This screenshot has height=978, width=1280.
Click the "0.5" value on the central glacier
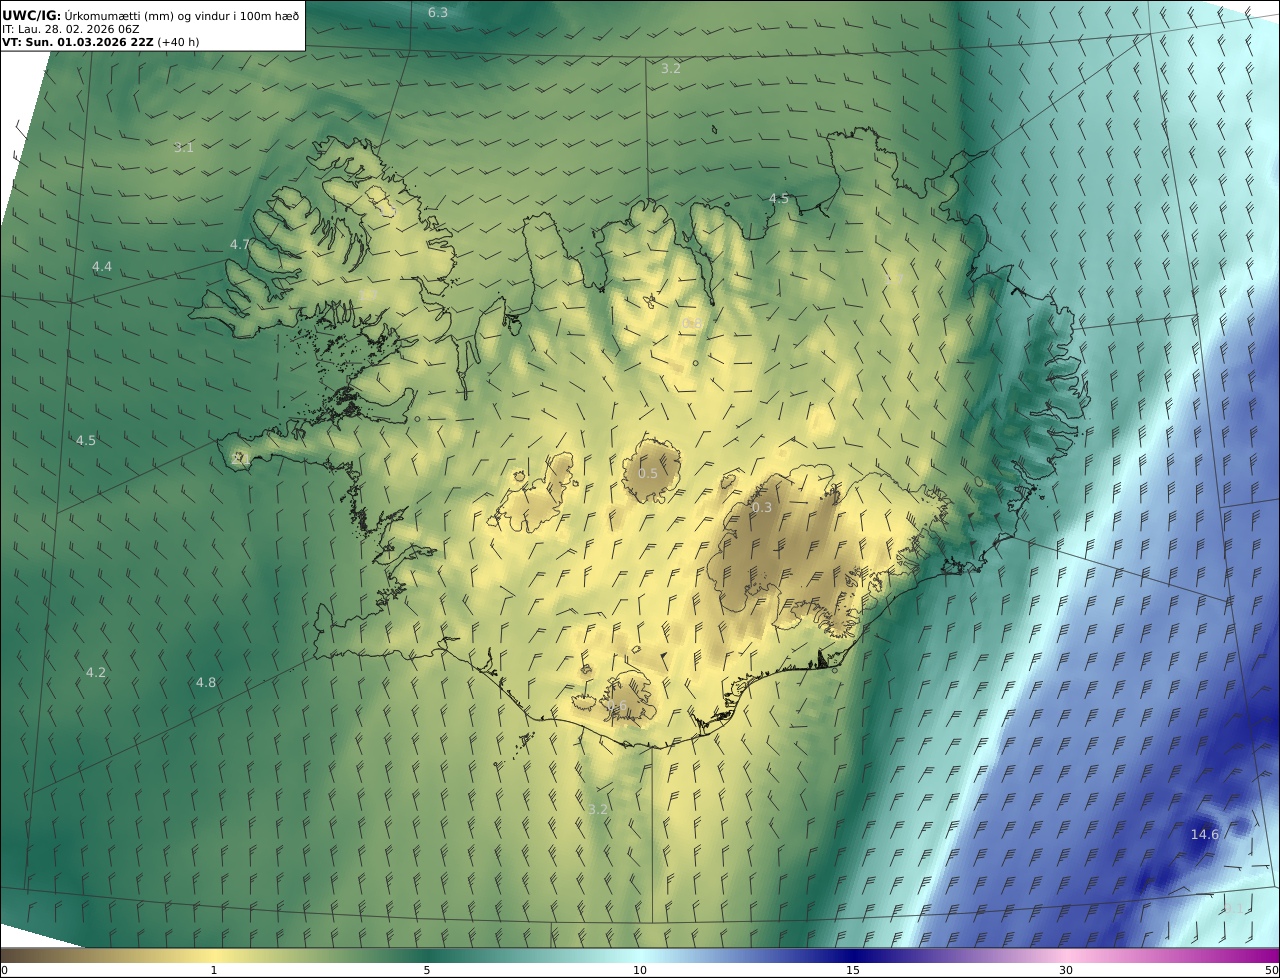tap(648, 474)
